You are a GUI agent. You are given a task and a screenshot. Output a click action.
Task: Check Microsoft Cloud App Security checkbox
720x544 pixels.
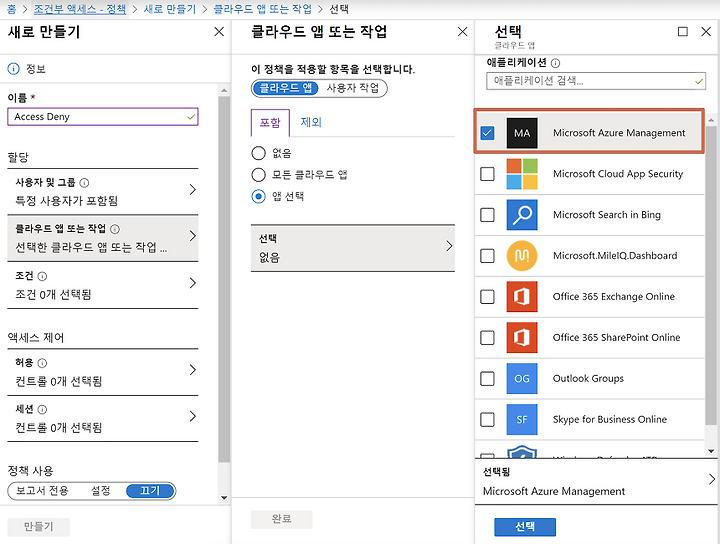(487, 174)
